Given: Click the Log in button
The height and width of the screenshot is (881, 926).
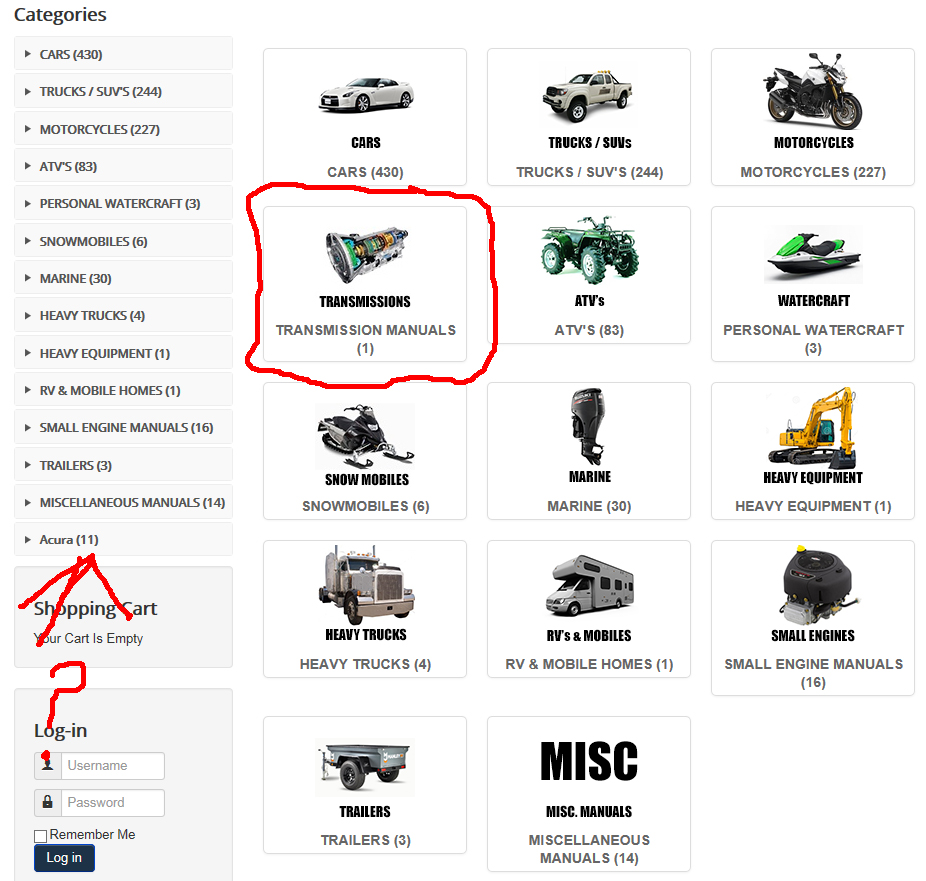Looking at the screenshot, I should [x=64, y=858].
